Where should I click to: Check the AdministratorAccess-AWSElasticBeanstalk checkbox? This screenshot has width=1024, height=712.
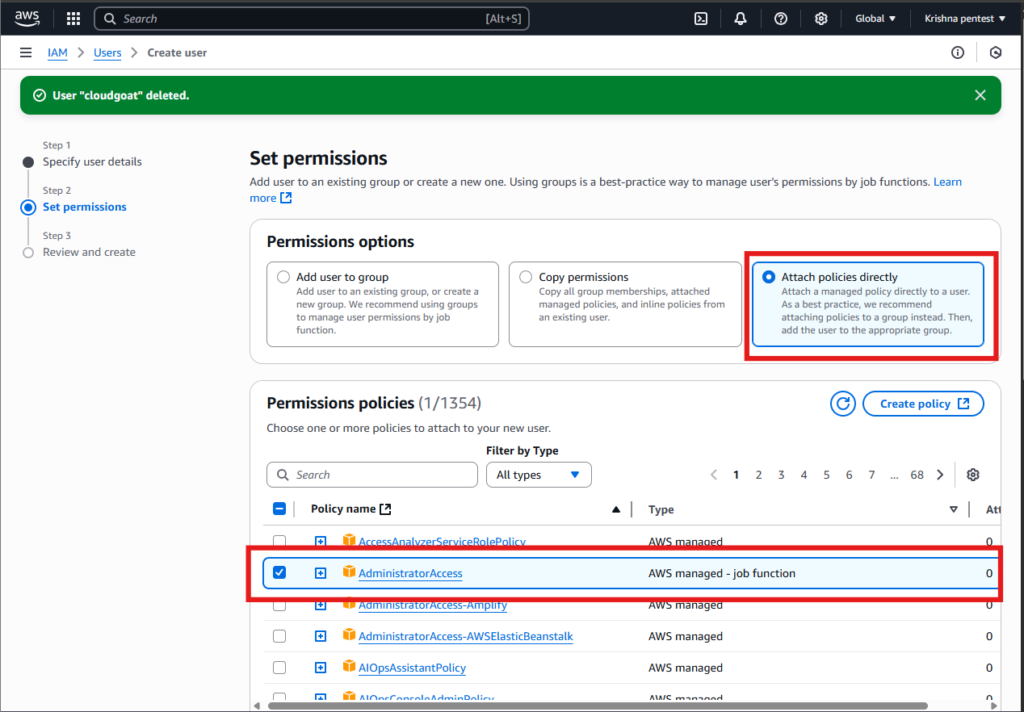pos(279,636)
